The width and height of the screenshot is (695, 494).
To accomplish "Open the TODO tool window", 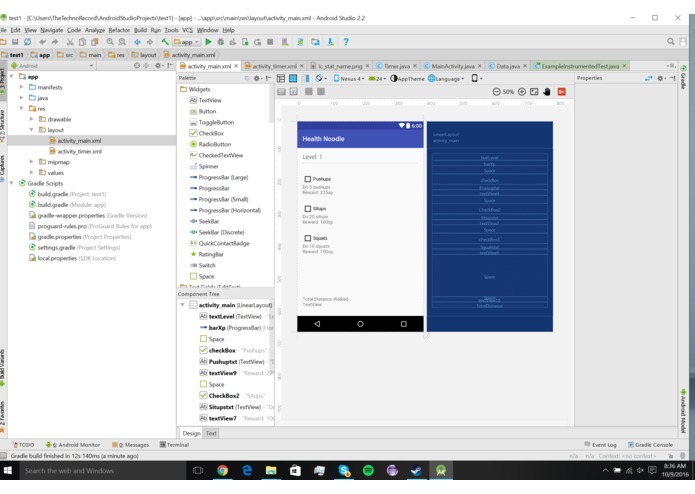I will 23,445.
